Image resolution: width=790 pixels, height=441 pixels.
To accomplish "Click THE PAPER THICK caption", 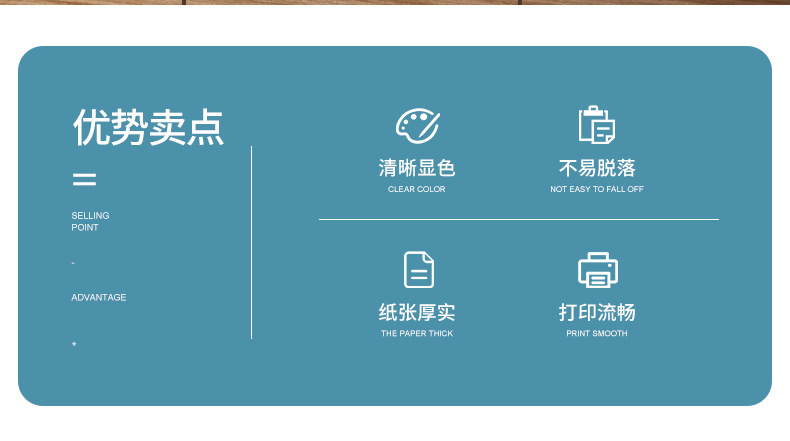I will click(x=417, y=334).
